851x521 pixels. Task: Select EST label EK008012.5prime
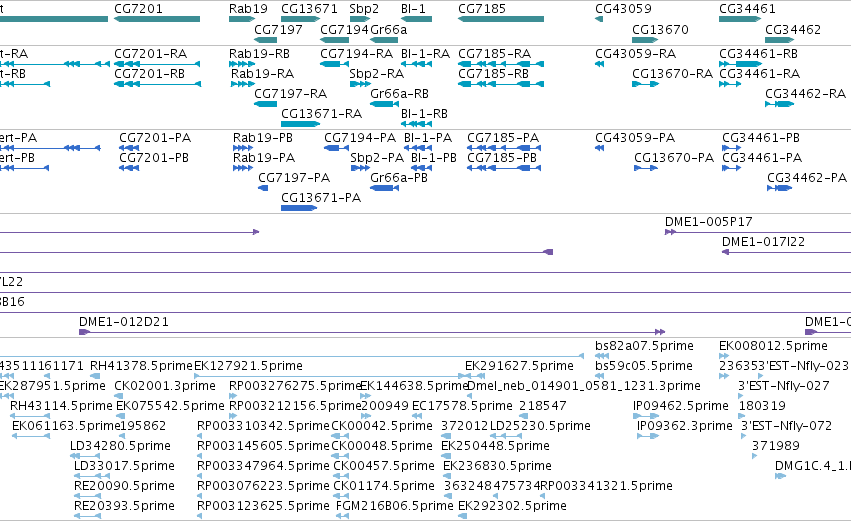click(x=773, y=346)
